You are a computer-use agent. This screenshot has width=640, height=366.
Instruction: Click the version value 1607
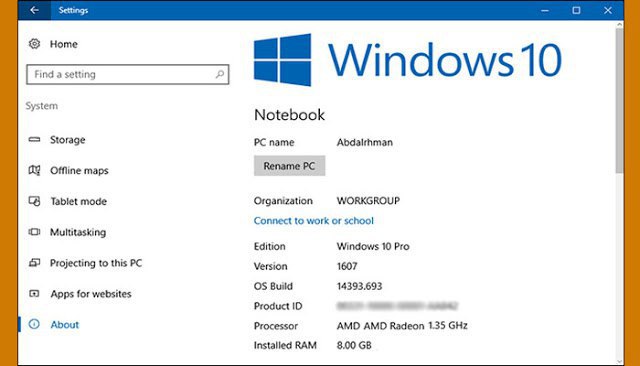[x=347, y=266]
